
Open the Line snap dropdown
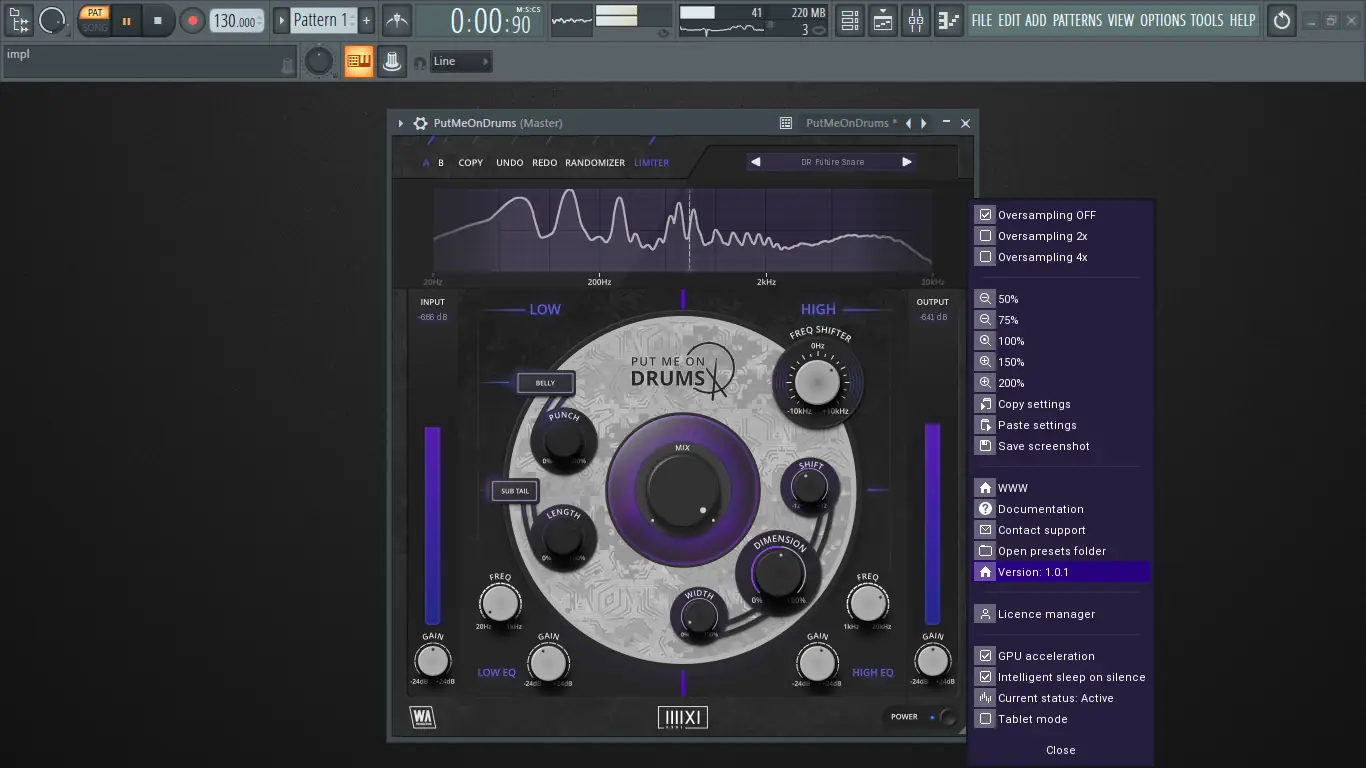pyautogui.click(x=461, y=62)
